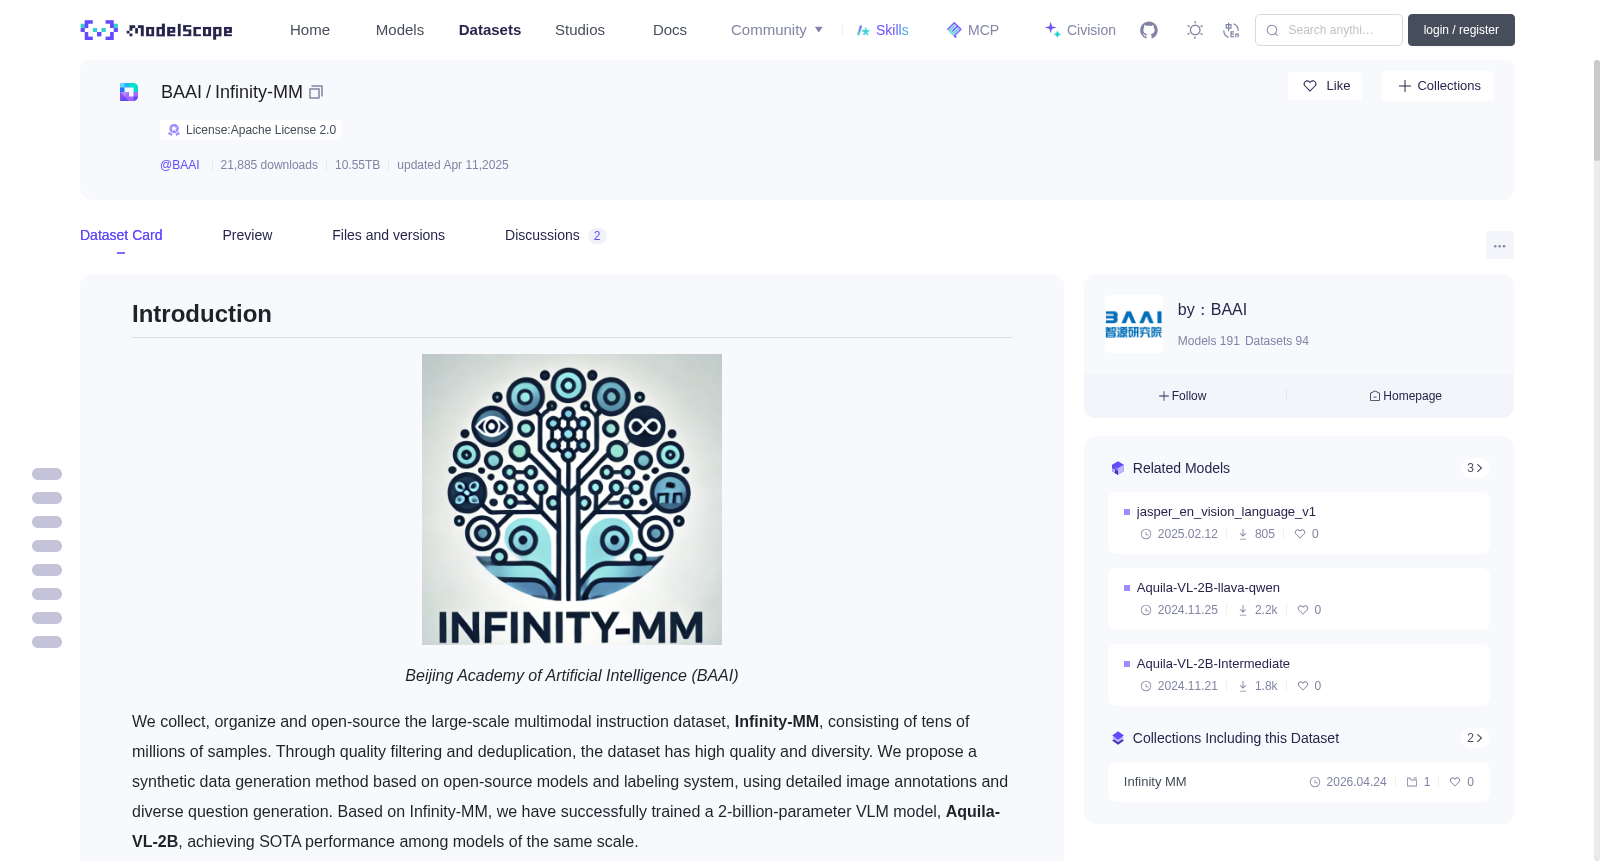1600x861 pixels.
Task: Click the license badge icon
Action: [174, 130]
